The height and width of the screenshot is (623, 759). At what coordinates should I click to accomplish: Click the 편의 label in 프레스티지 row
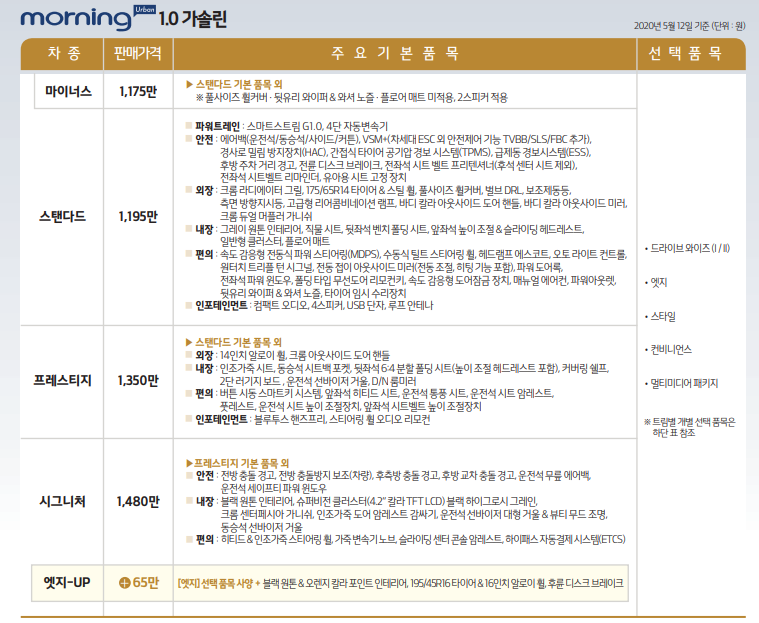point(204,393)
